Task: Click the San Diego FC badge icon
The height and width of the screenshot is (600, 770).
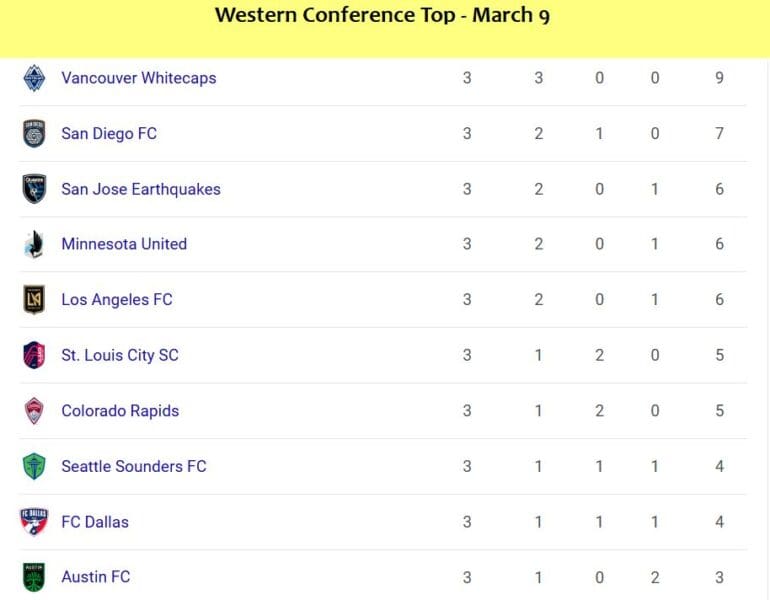Action: tap(34, 134)
